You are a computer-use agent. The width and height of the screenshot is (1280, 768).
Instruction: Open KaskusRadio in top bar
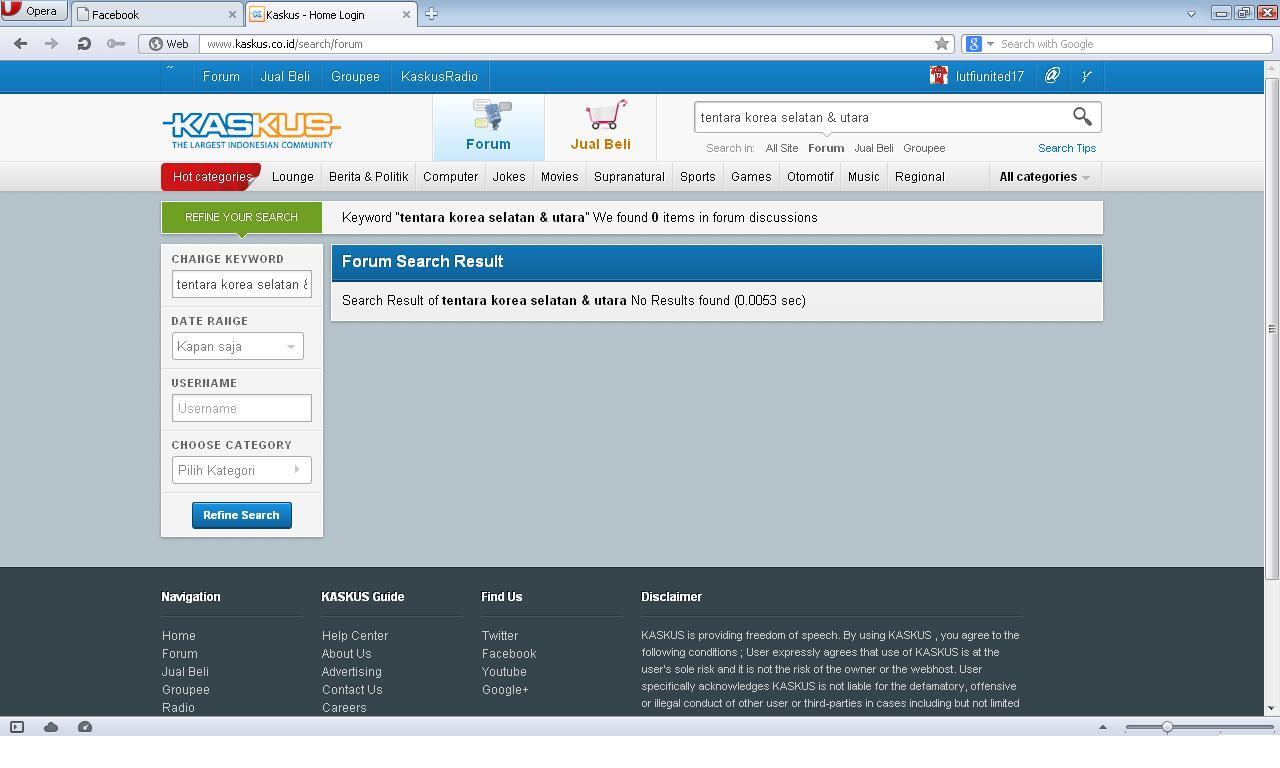[x=439, y=76]
